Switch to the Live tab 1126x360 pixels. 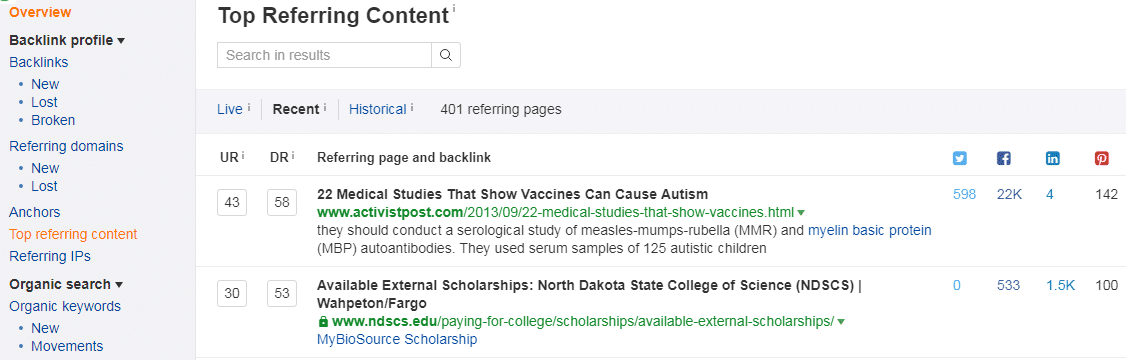point(230,109)
